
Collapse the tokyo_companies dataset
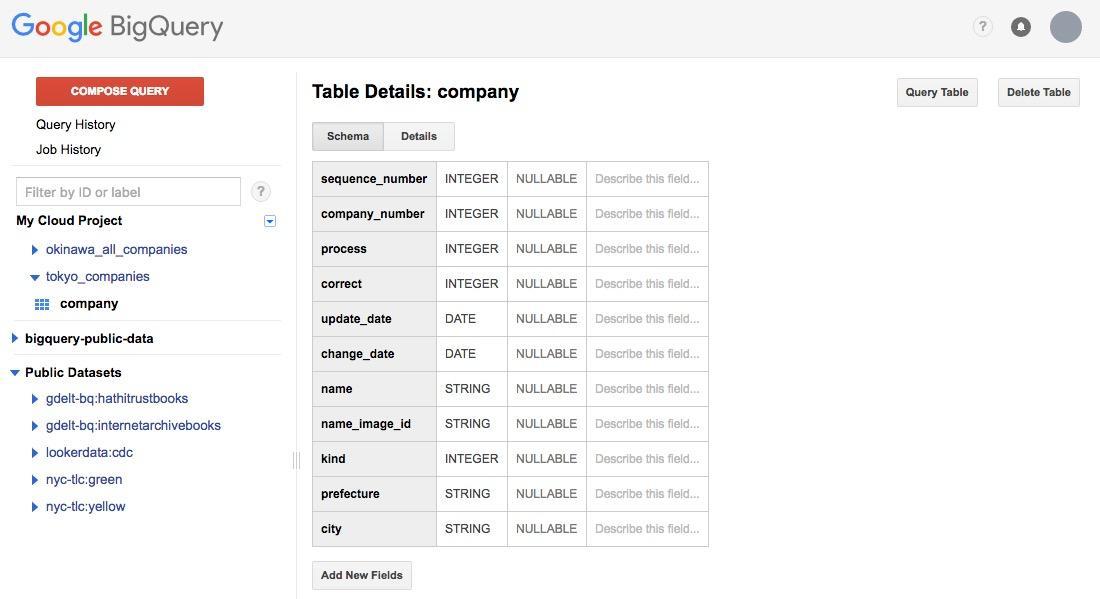point(34,277)
